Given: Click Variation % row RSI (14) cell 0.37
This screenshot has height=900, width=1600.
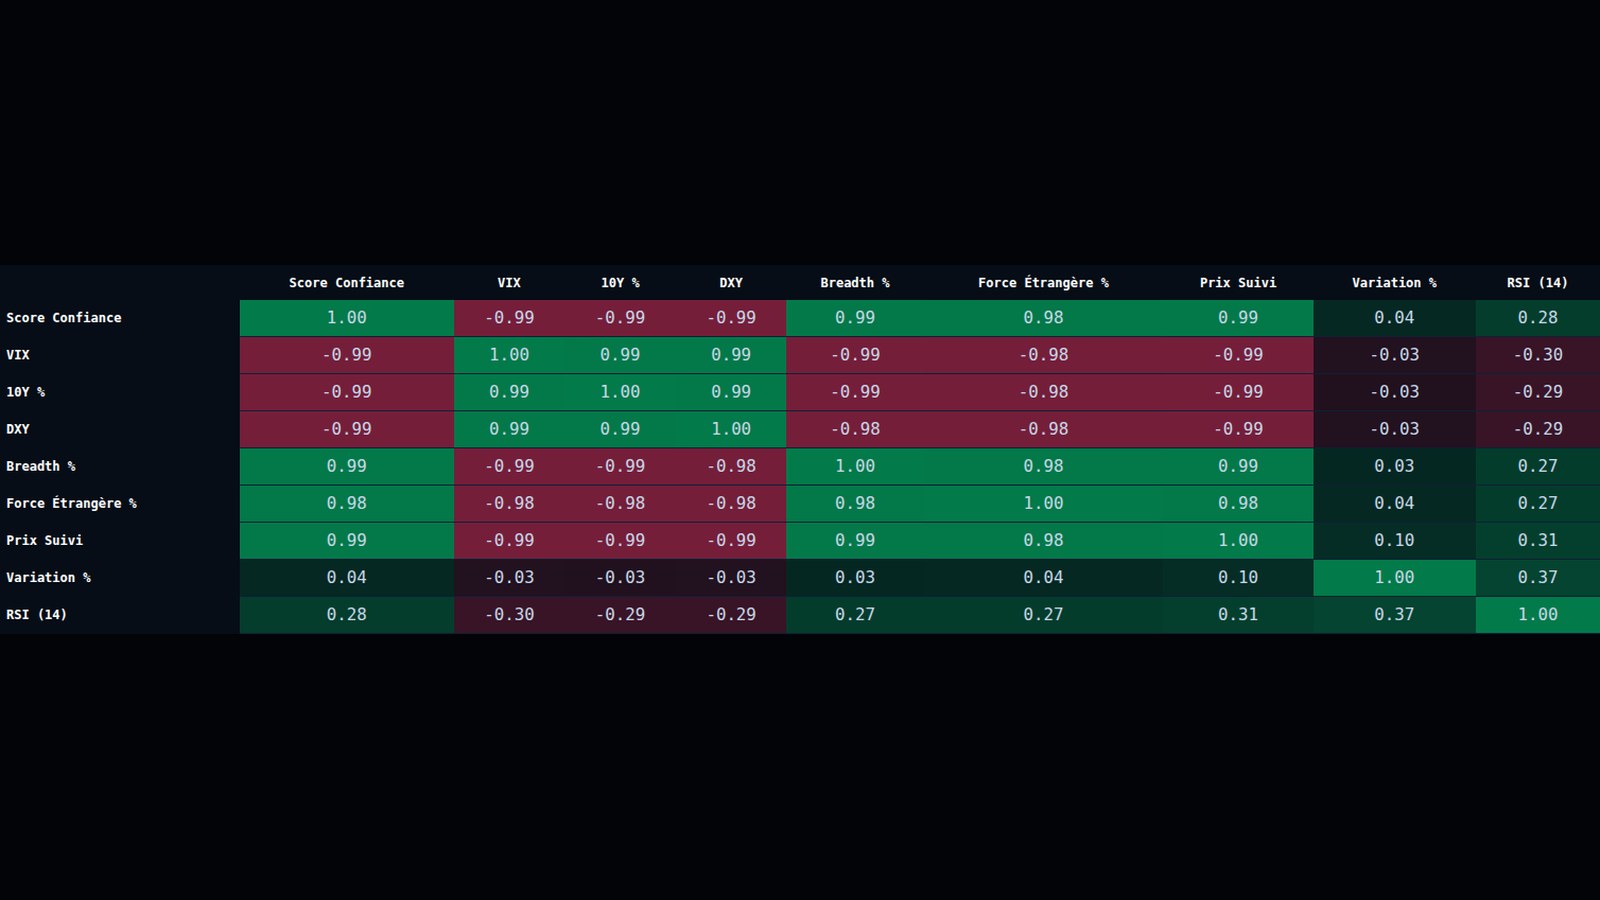Looking at the screenshot, I should tap(1538, 577).
